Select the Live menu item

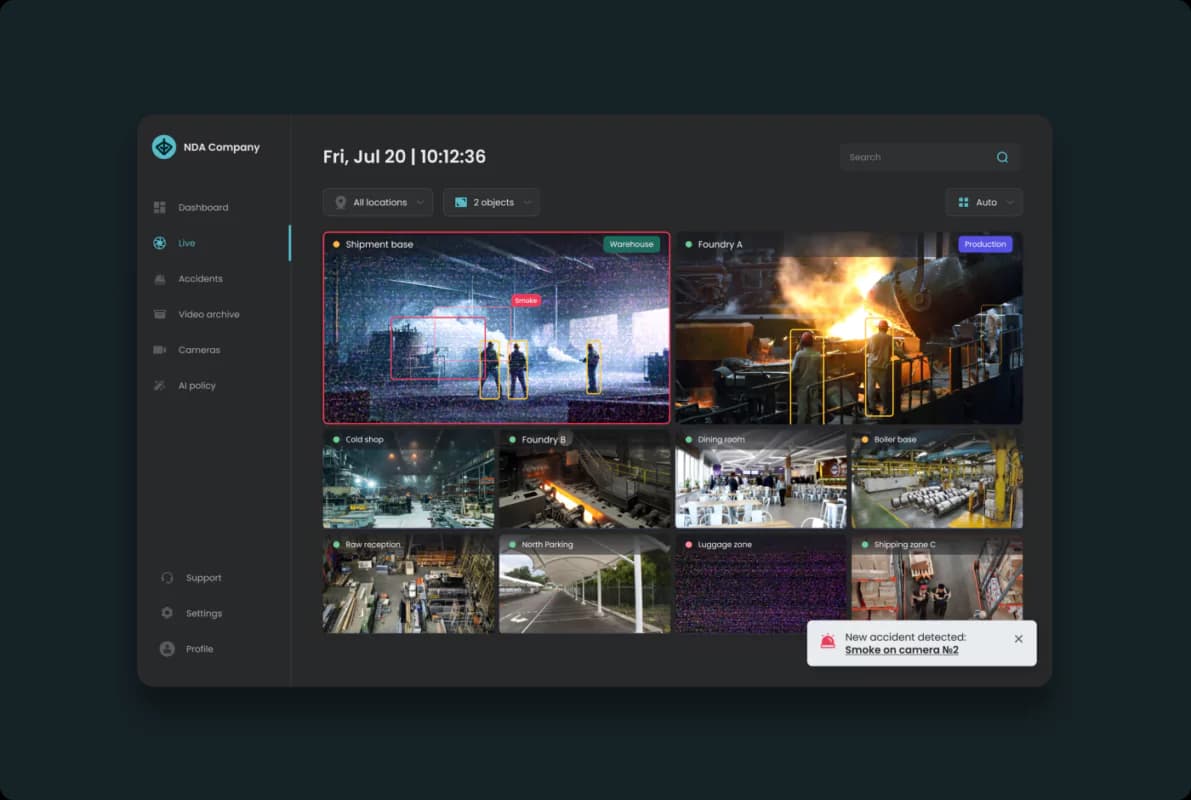(187, 243)
